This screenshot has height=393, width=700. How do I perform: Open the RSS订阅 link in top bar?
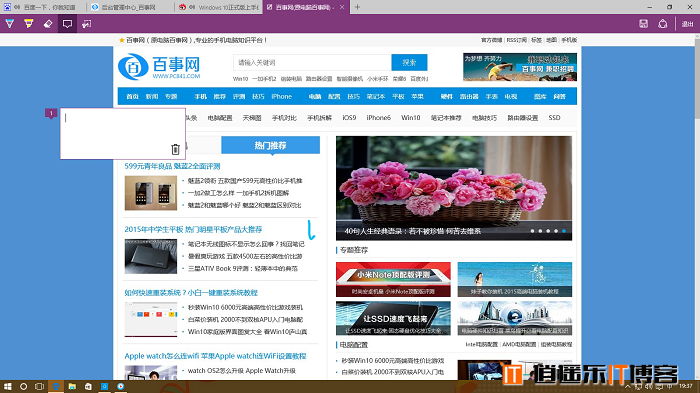click(517, 40)
